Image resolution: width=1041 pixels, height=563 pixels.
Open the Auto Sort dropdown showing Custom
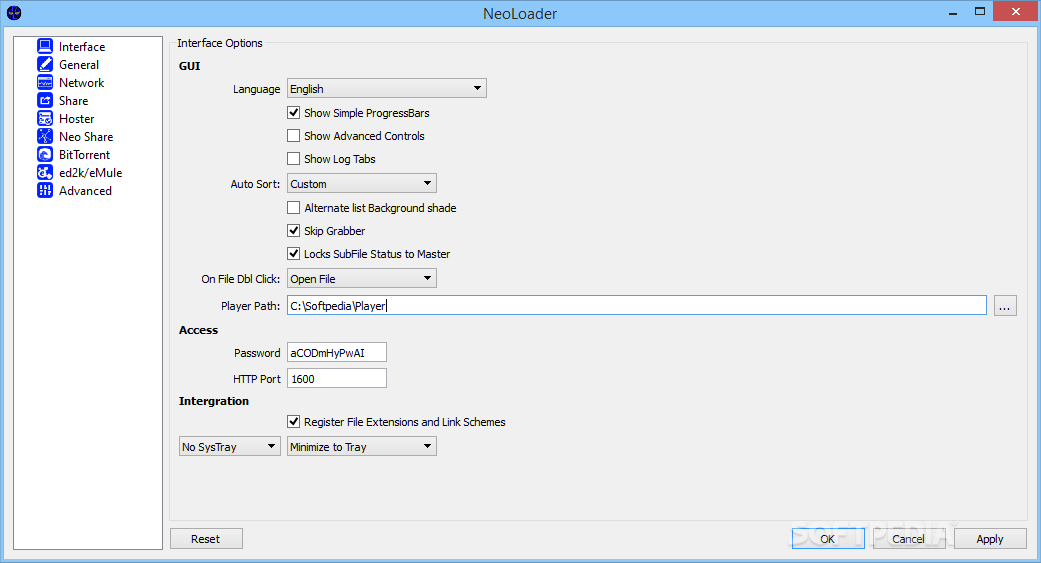click(362, 183)
